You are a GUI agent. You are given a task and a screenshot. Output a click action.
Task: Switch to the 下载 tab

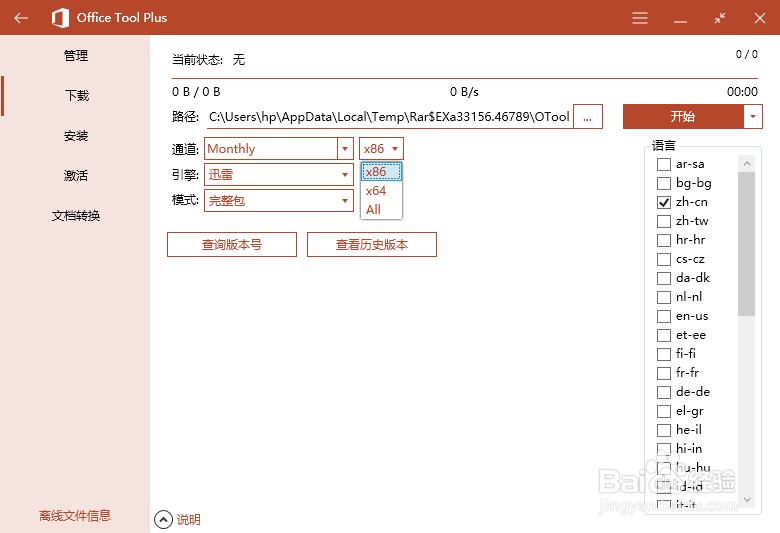click(x=76, y=96)
